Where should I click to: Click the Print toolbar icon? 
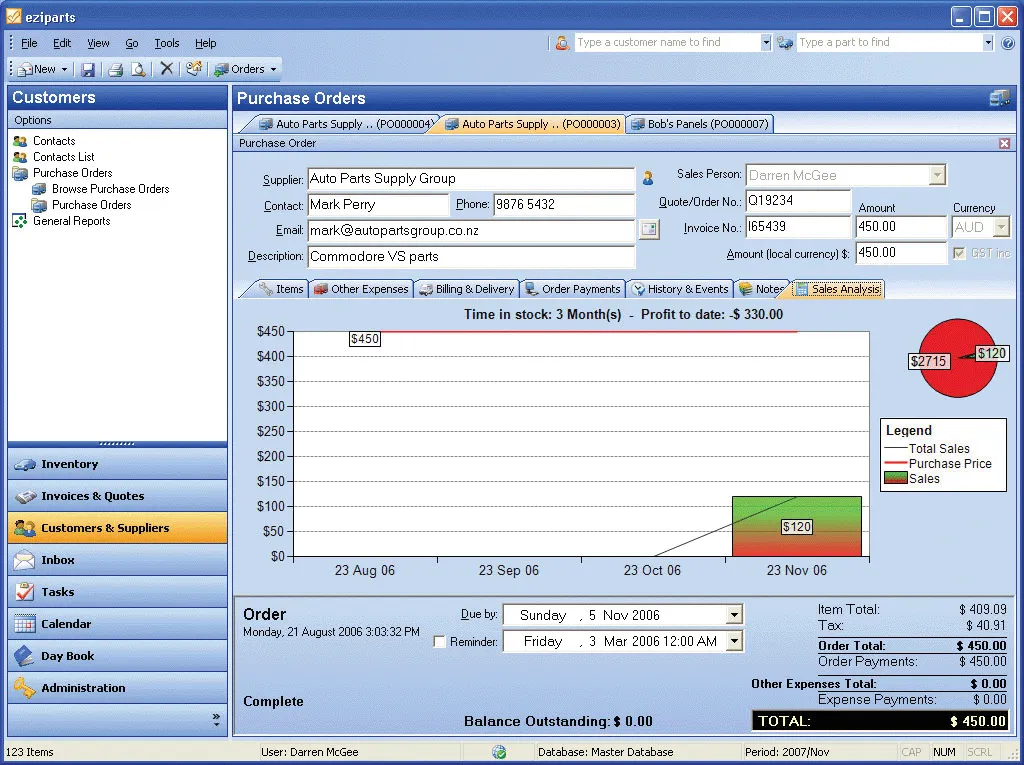click(x=116, y=69)
